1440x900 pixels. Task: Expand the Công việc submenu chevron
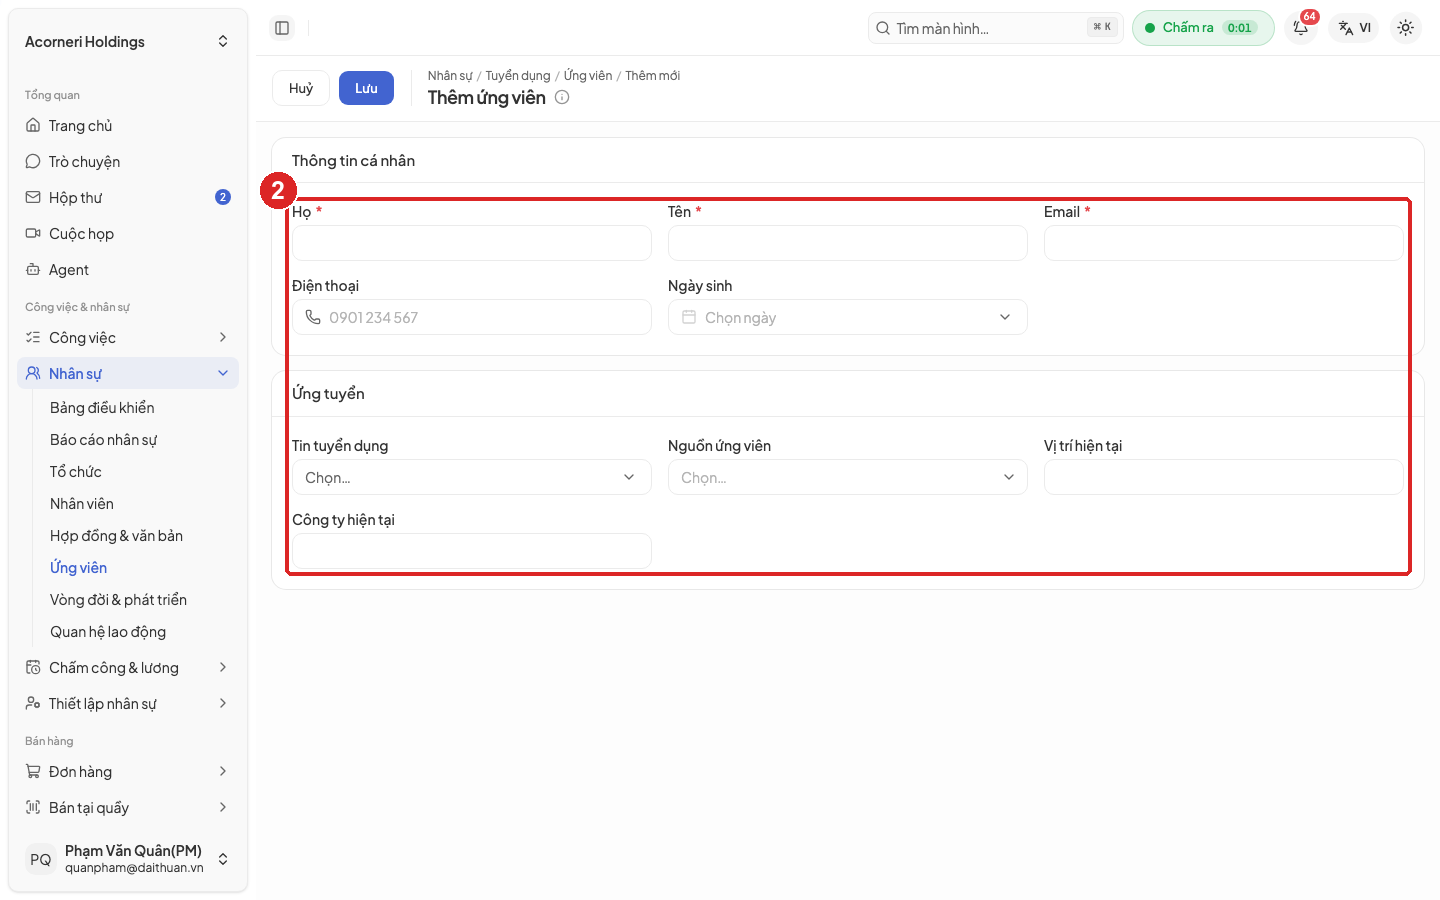[x=223, y=337]
